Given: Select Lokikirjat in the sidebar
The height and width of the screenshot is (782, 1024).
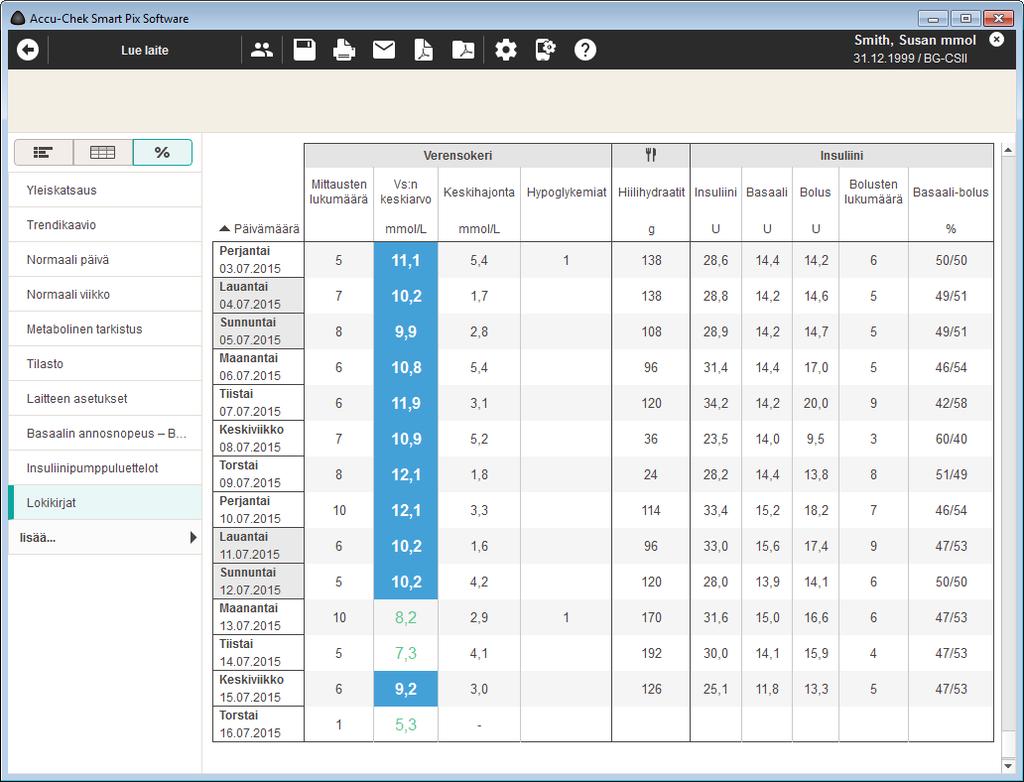Looking at the screenshot, I should tap(105, 502).
